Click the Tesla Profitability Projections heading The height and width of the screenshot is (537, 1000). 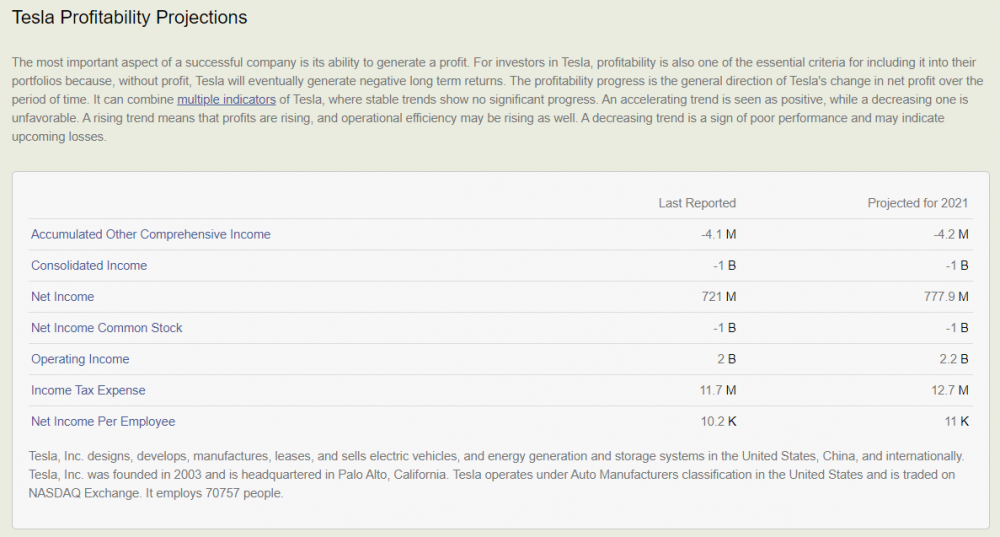tap(129, 18)
